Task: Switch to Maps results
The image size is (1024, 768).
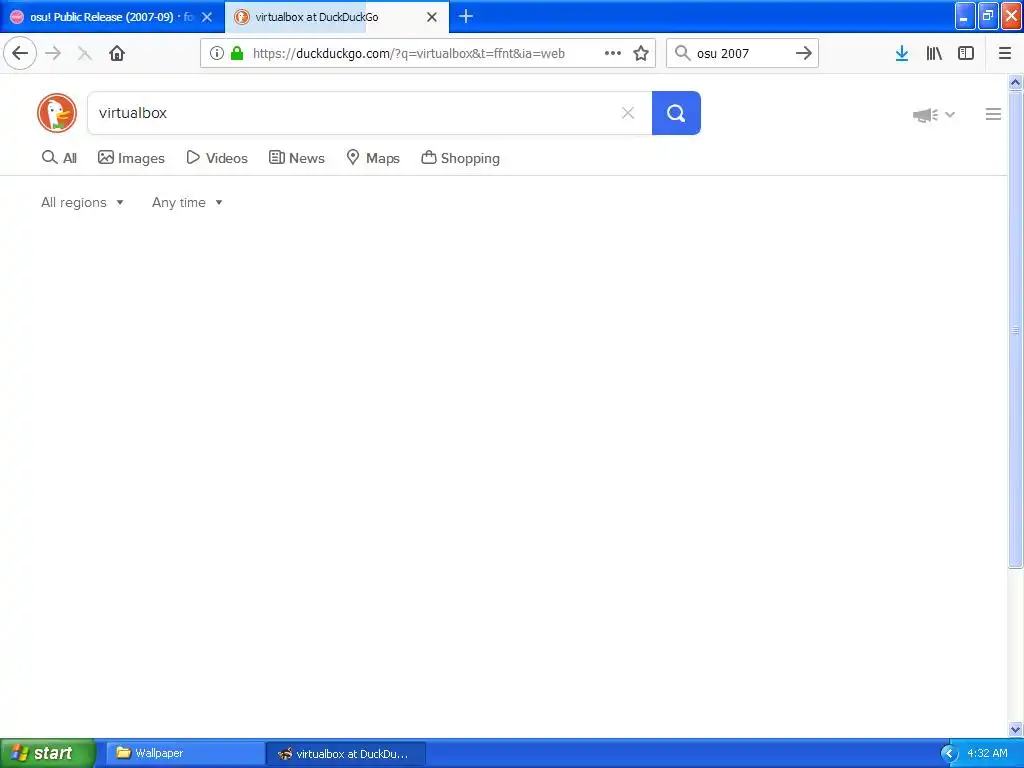Action: tap(373, 157)
